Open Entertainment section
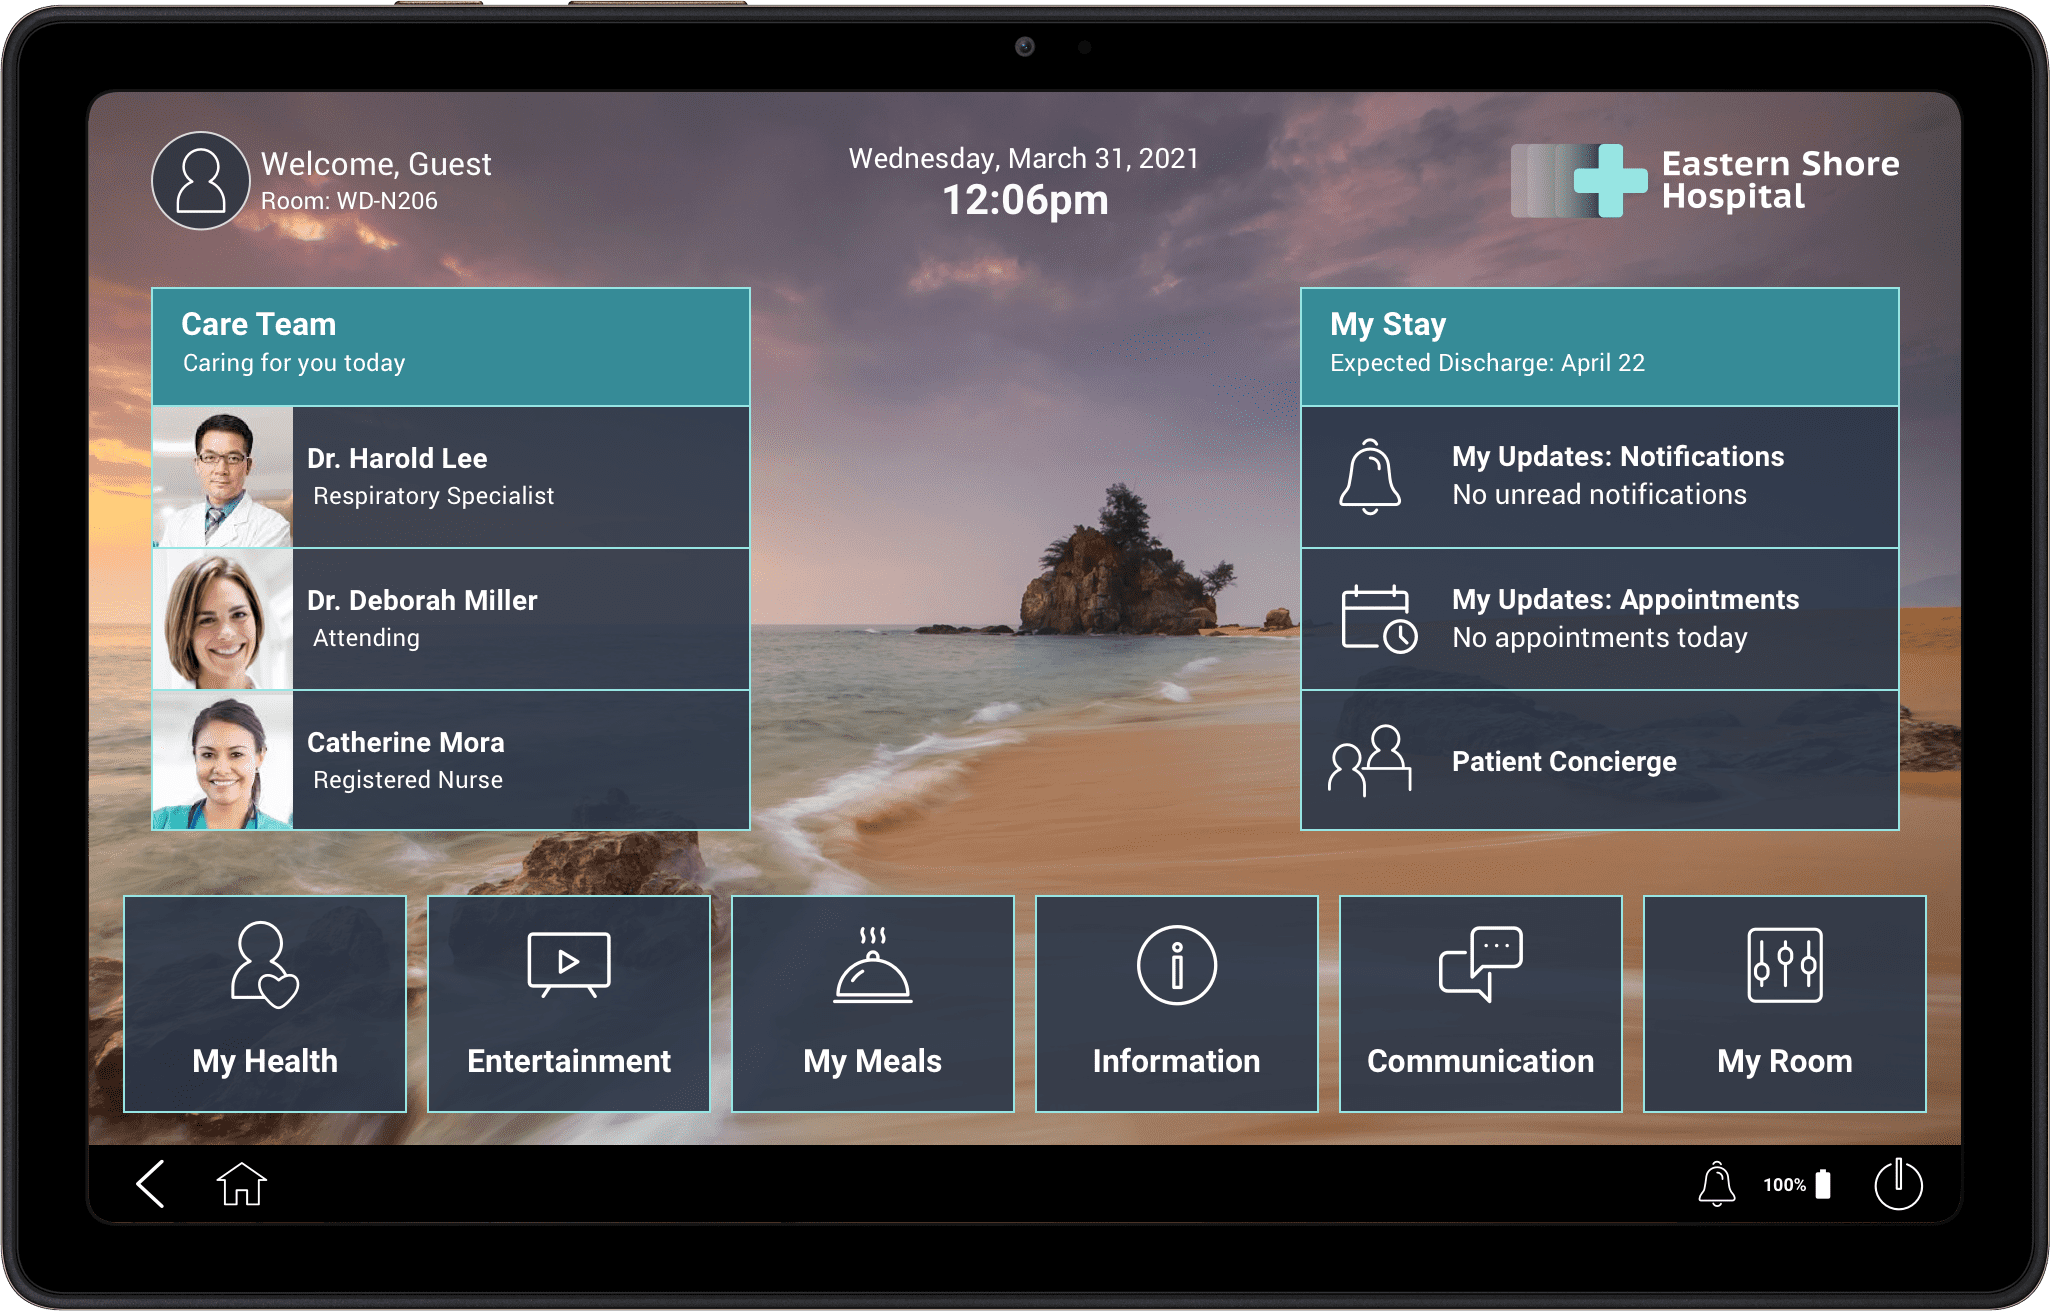2050x1311 pixels. [568, 1011]
